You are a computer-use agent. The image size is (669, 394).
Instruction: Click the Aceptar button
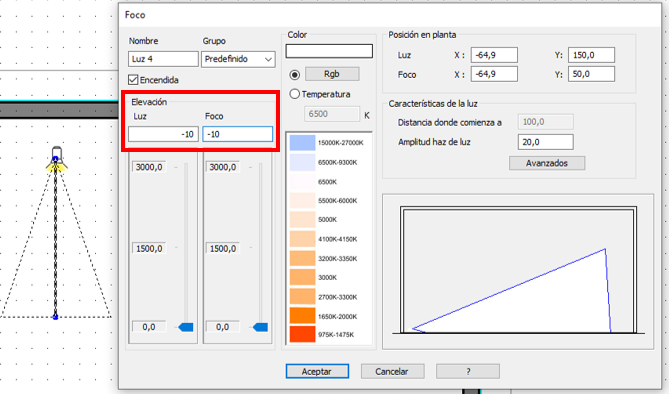pyautogui.click(x=317, y=371)
